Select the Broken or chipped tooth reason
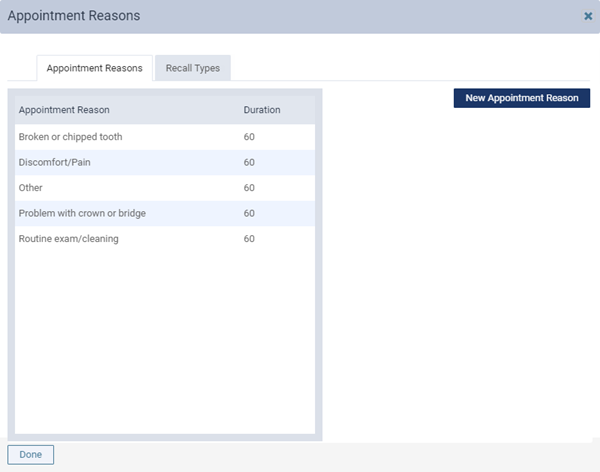The height and width of the screenshot is (472, 600). 70,136
